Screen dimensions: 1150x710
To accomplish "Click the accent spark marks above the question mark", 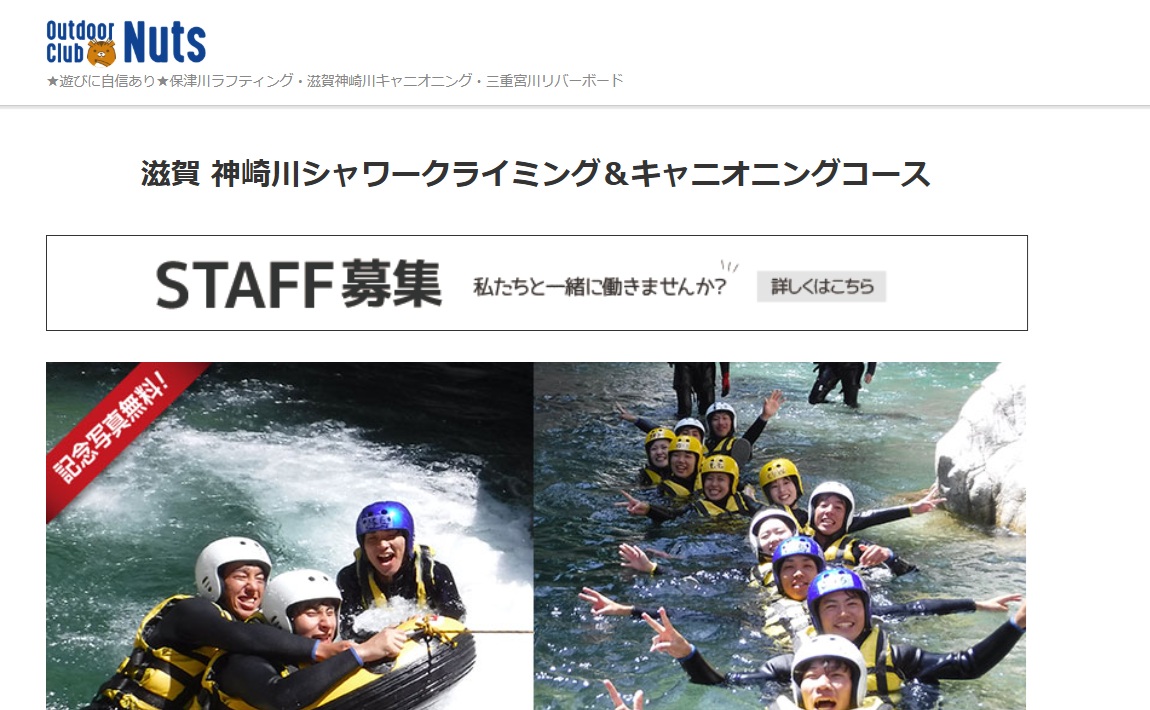I will pyautogui.click(x=729, y=266).
